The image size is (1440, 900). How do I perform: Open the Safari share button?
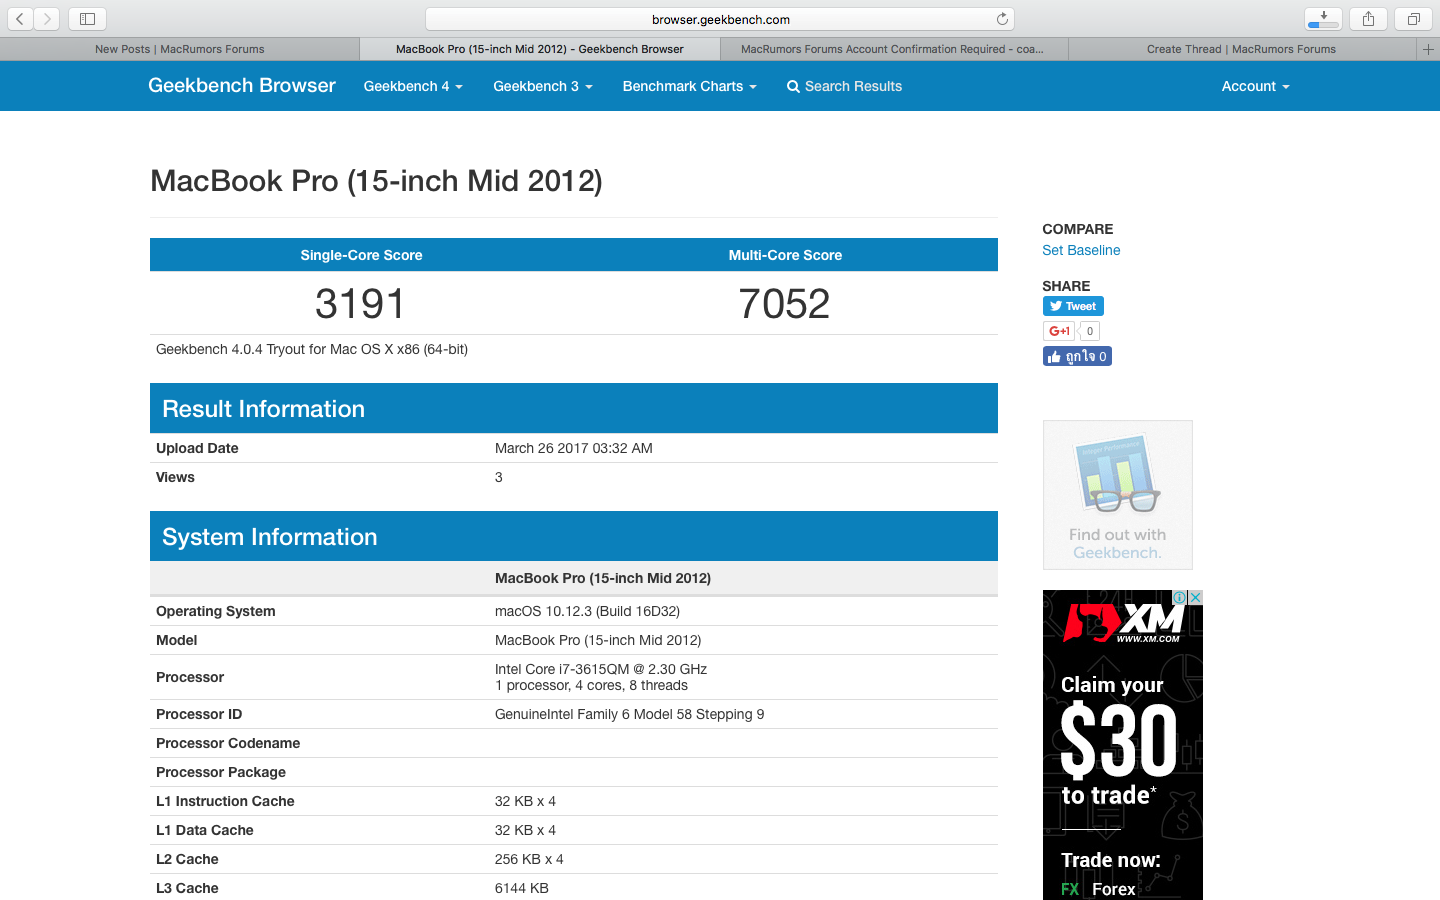pos(1368,19)
